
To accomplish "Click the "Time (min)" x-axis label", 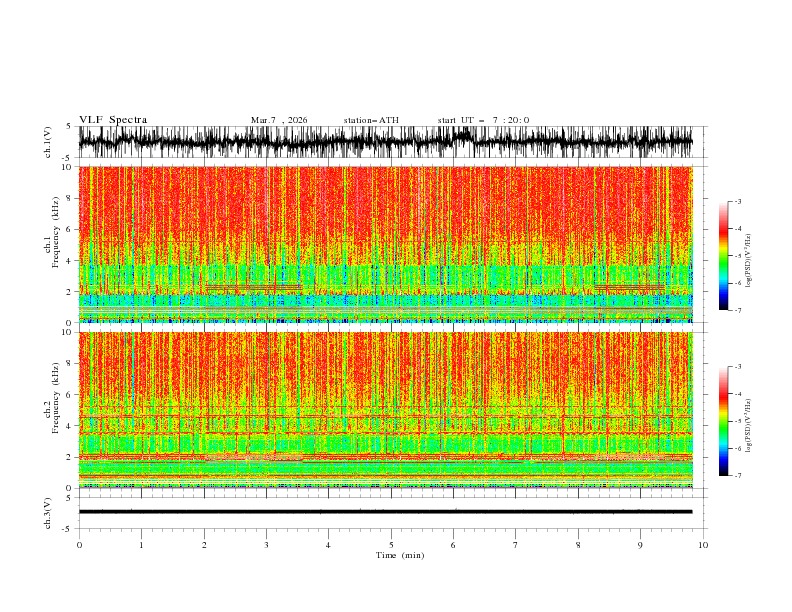I will tap(400, 555).
